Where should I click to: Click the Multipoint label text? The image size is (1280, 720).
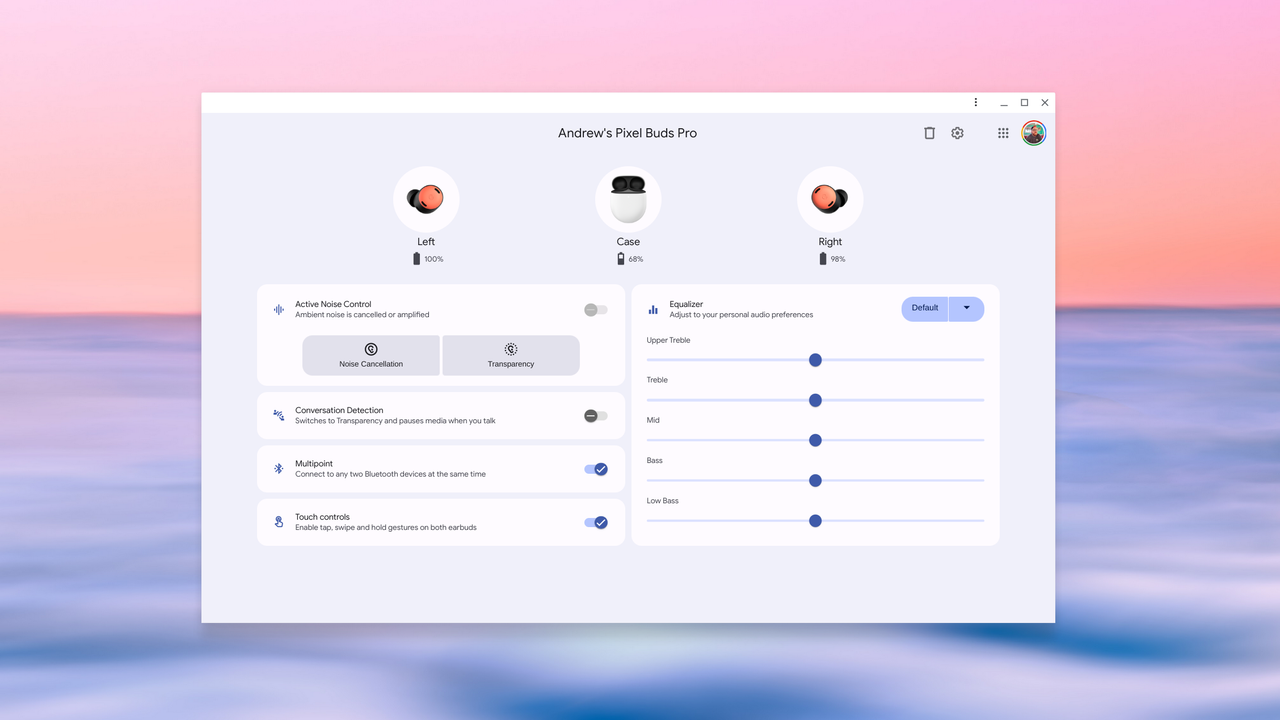pyautogui.click(x=314, y=464)
